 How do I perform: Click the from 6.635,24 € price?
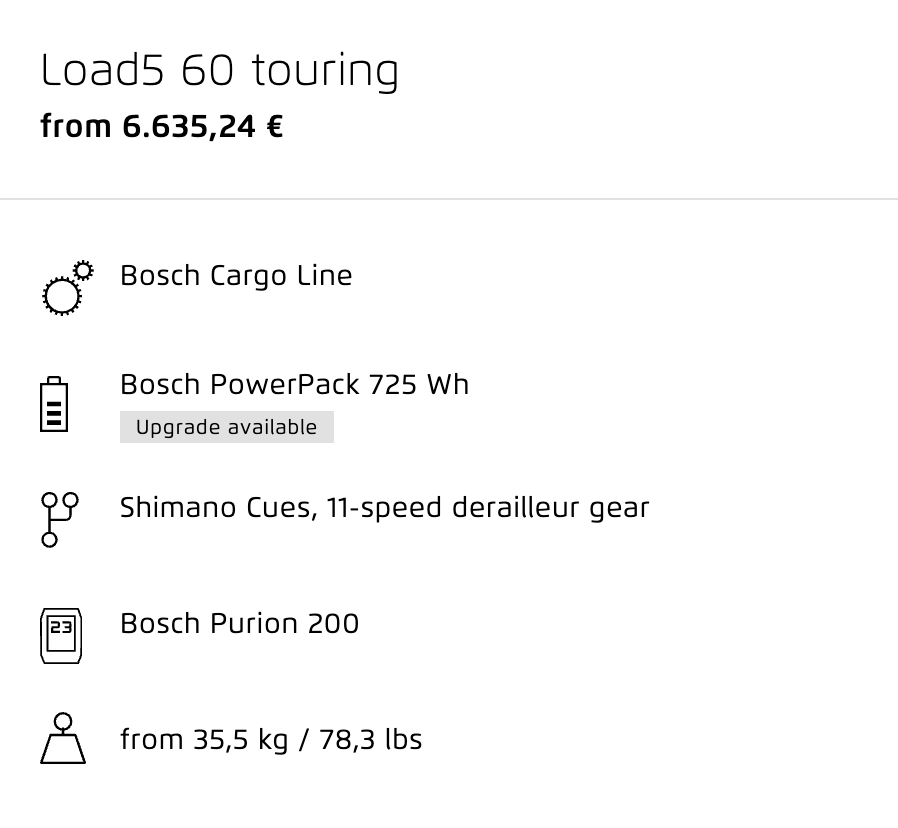click(162, 126)
